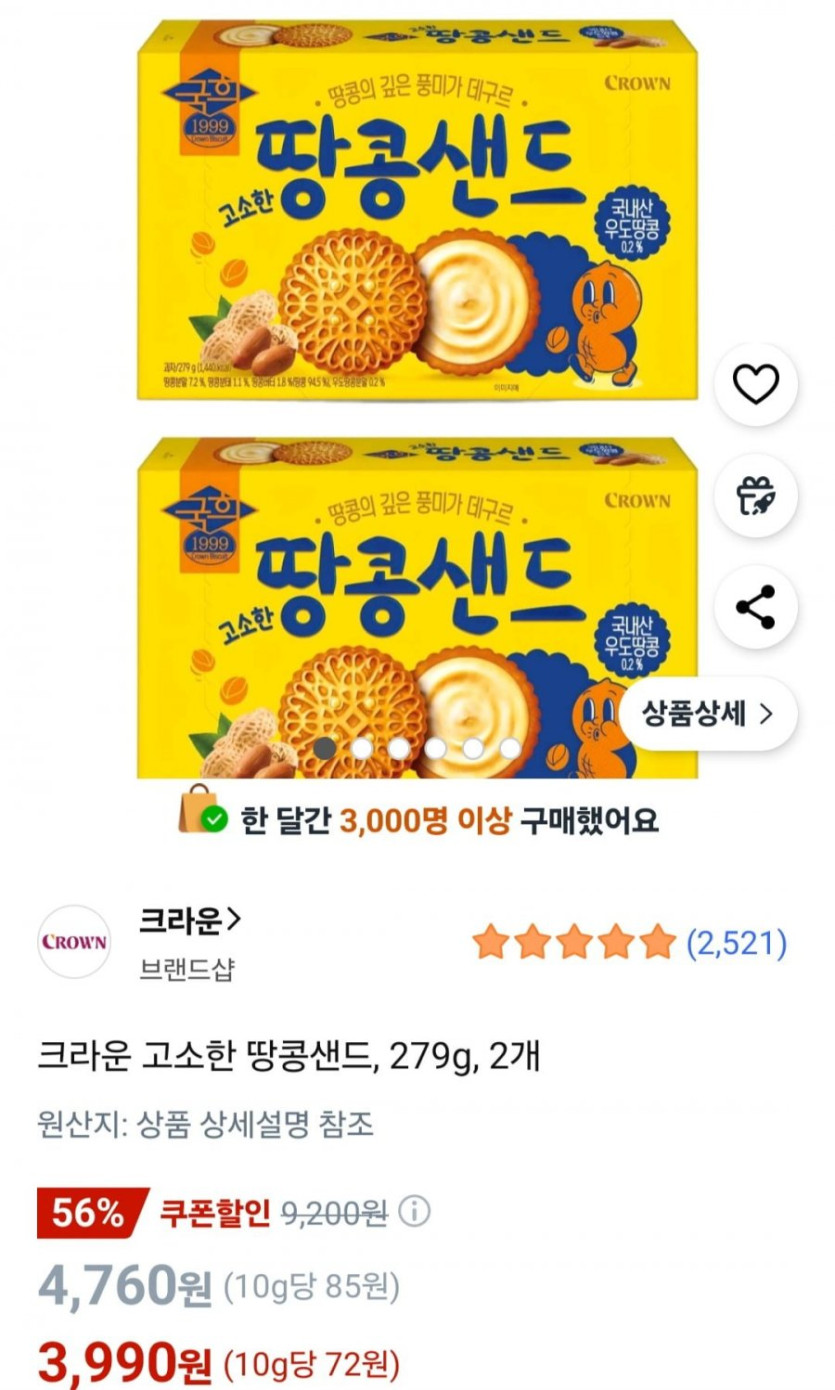Select the second image carousel dot

coord(362,748)
